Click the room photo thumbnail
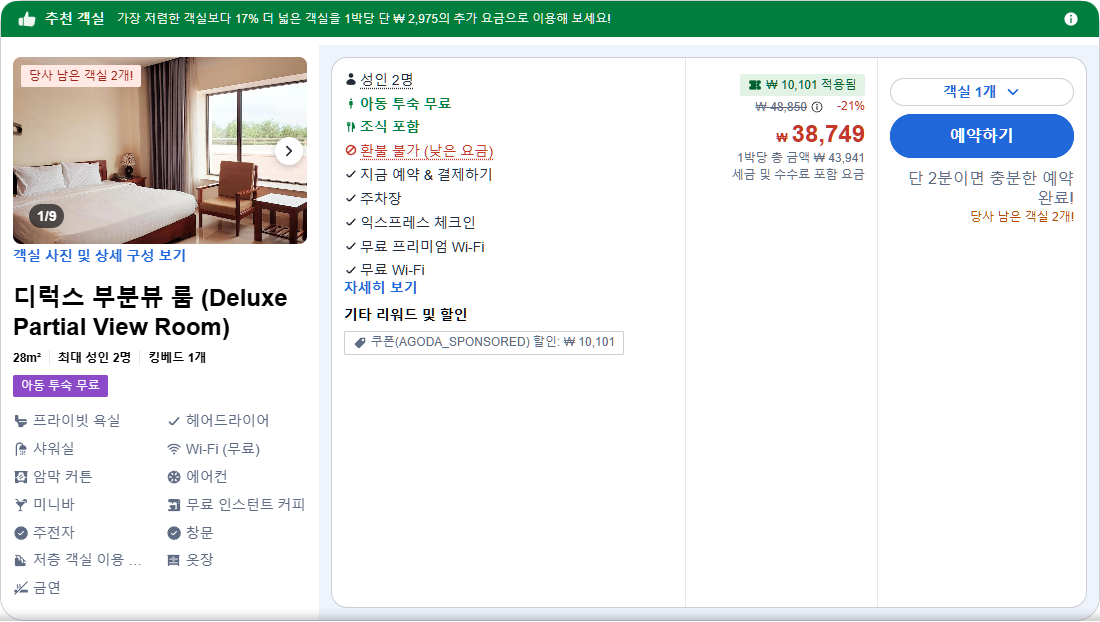This screenshot has height=622, width=1100. (160, 150)
